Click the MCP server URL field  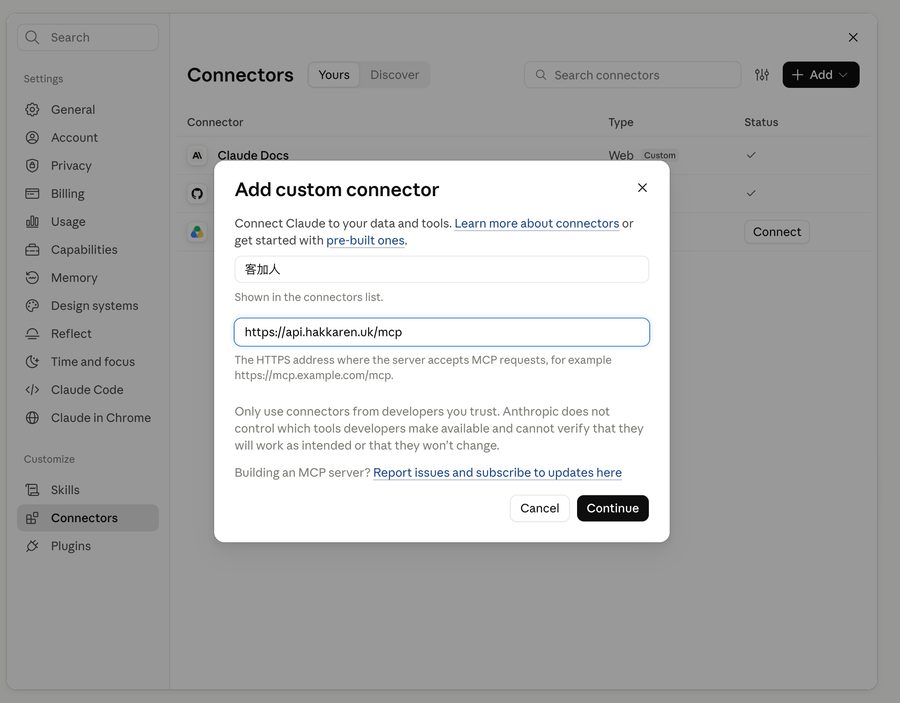pyautogui.click(x=441, y=332)
